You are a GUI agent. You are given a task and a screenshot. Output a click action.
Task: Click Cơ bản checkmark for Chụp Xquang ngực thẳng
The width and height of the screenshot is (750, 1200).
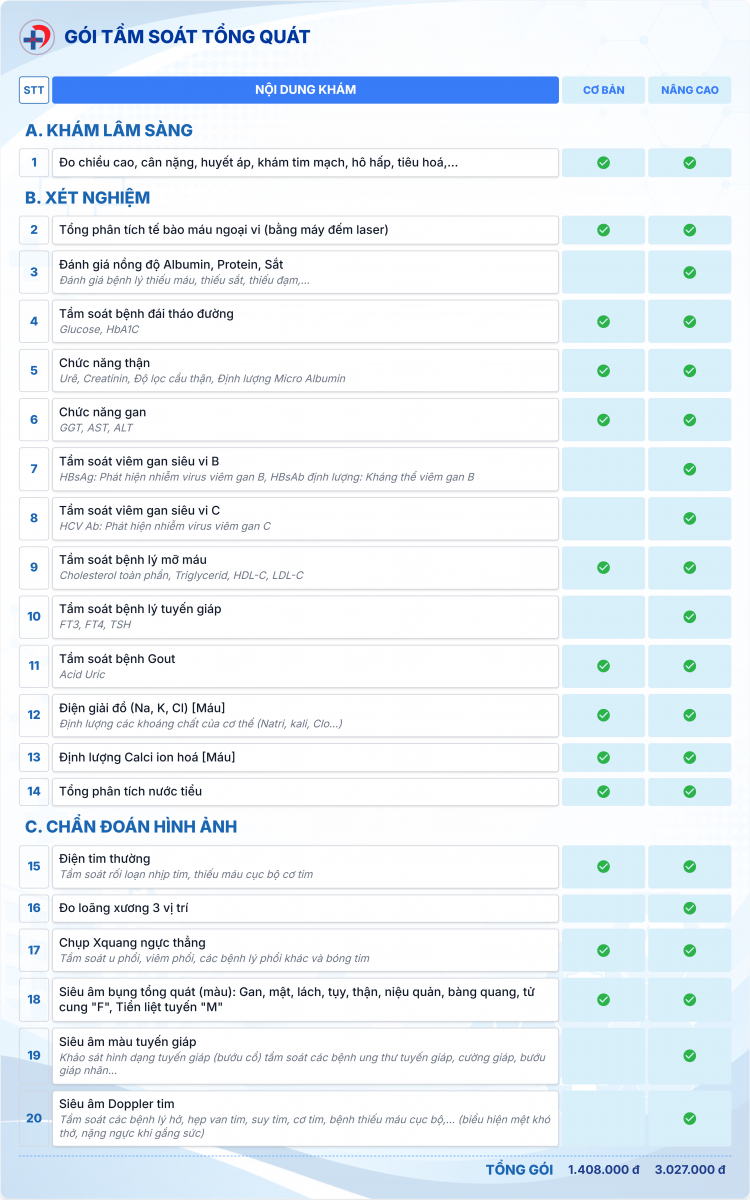[603, 950]
